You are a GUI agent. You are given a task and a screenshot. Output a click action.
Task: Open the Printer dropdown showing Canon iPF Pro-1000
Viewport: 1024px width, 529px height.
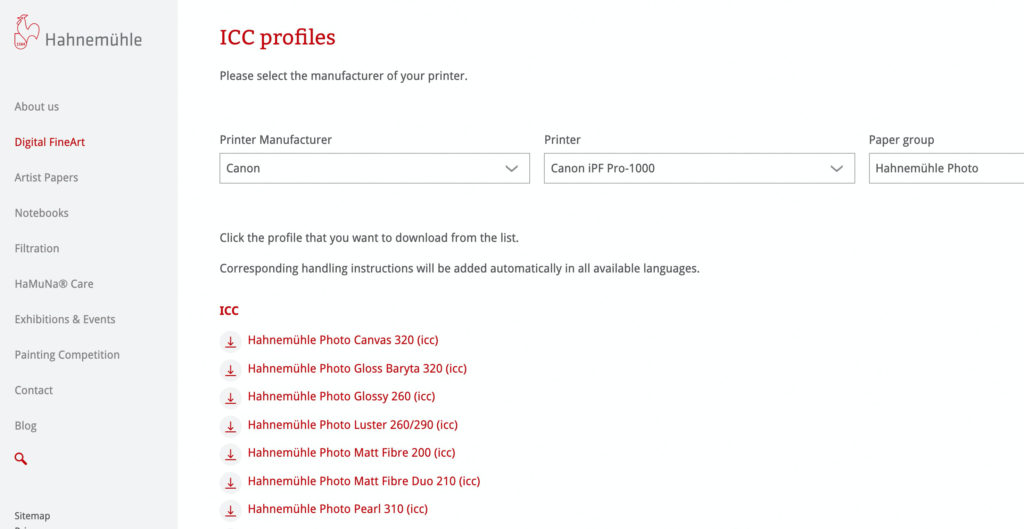click(699, 168)
